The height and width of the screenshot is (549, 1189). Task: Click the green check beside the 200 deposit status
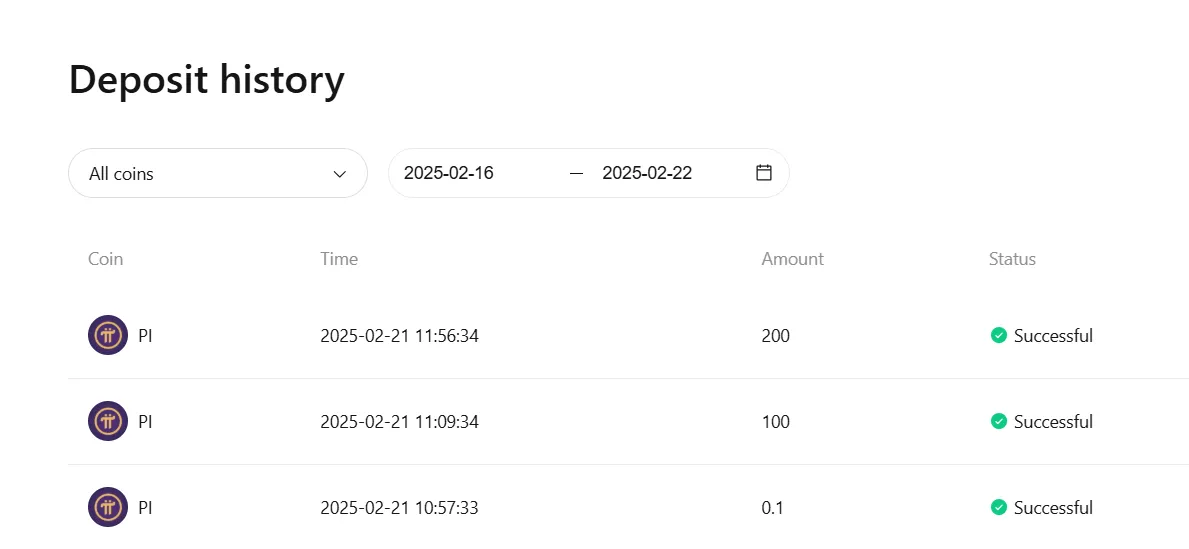(x=999, y=335)
